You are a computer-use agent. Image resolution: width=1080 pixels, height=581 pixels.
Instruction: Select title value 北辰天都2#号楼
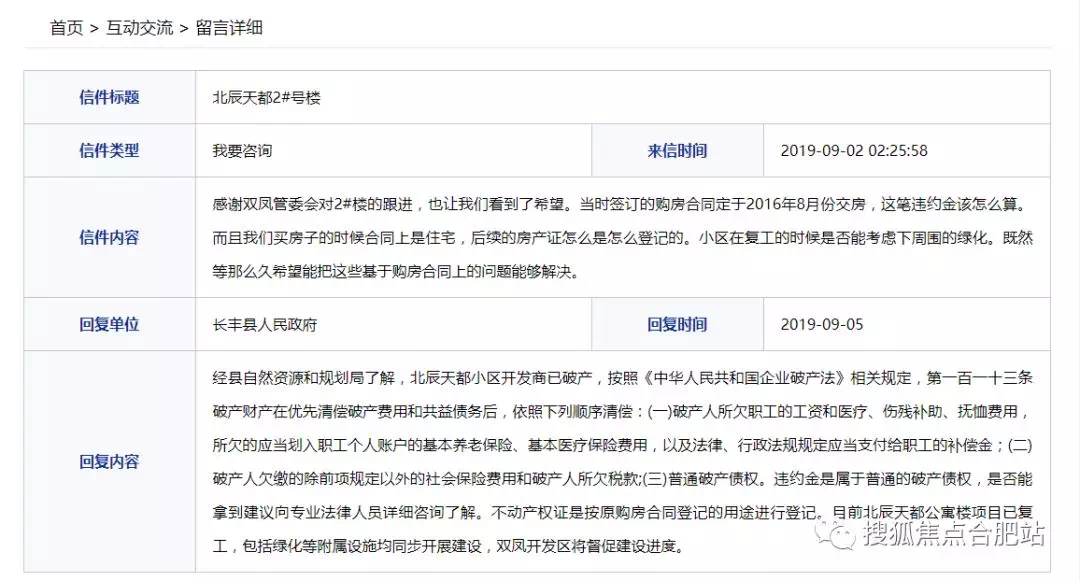click(x=267, y=98)
